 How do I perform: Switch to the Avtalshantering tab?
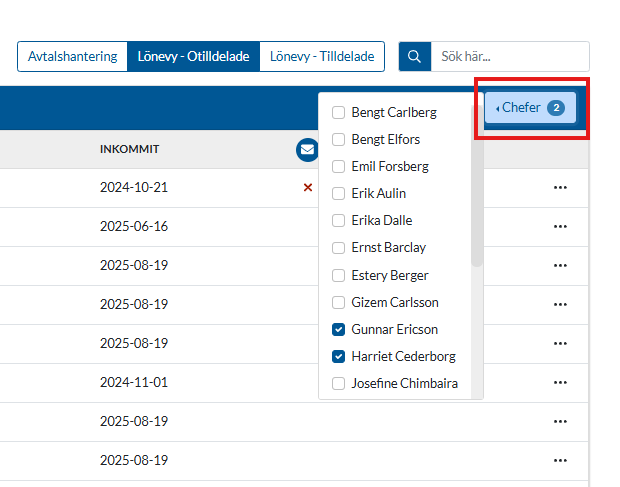pos(72,57)
